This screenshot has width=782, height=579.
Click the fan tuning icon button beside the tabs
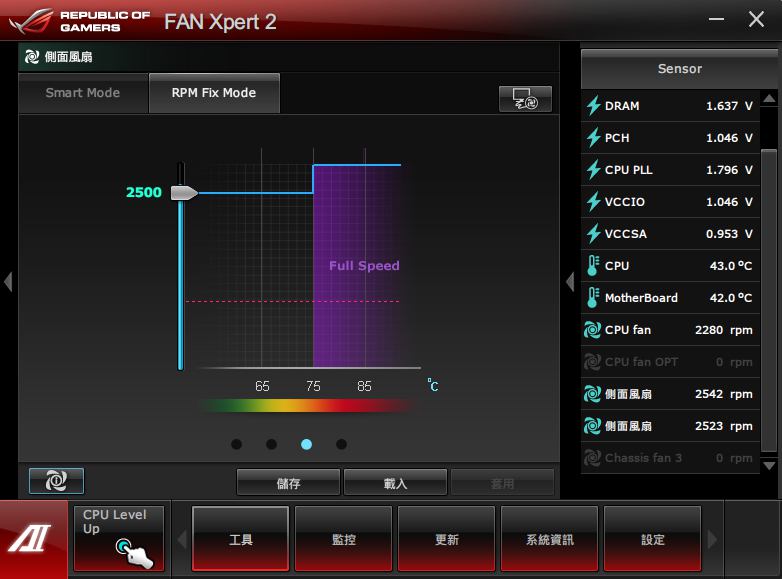tap(525, 98)
